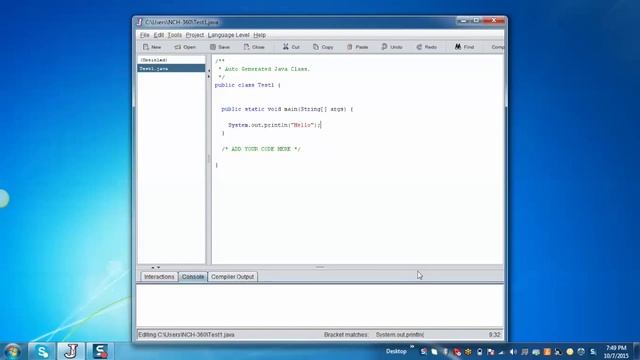Maximize the DrJava window
The width and height of the screenshot is (640, 360).
476,20
